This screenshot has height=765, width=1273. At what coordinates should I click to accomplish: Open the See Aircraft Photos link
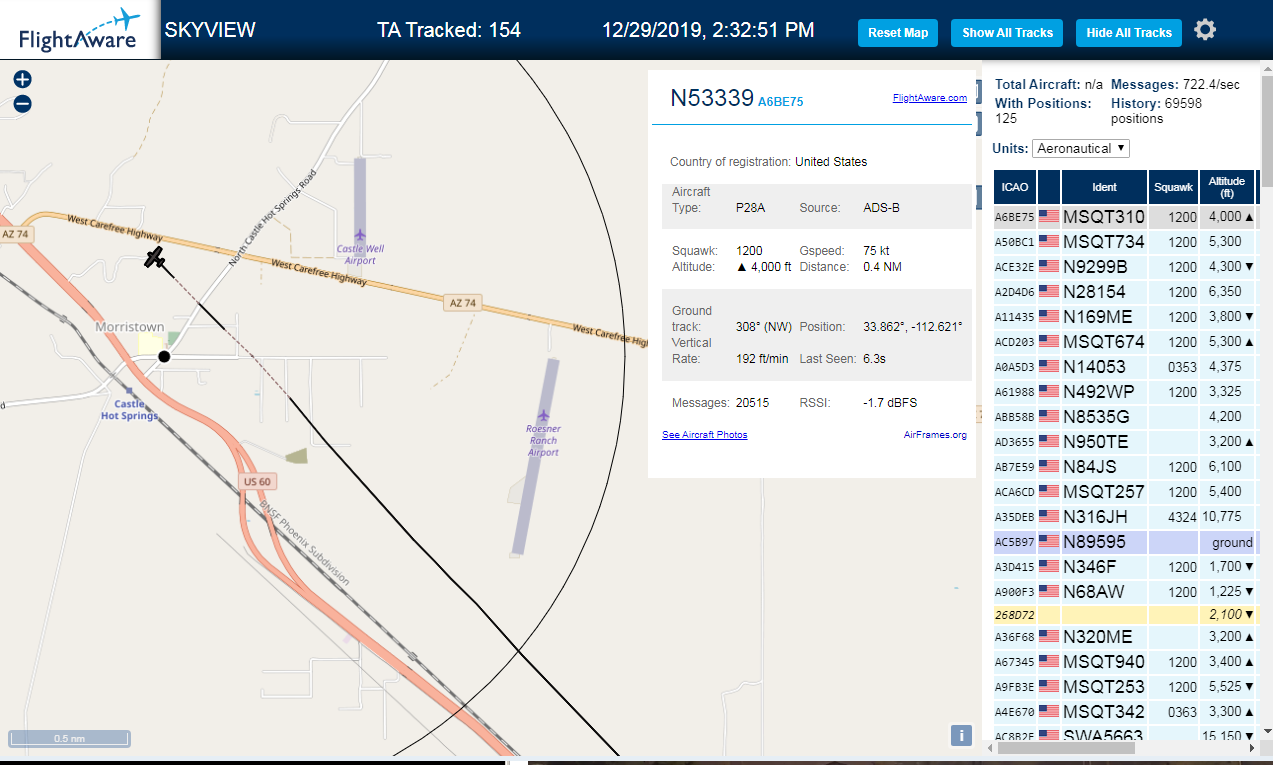click(x=704, y=434)
